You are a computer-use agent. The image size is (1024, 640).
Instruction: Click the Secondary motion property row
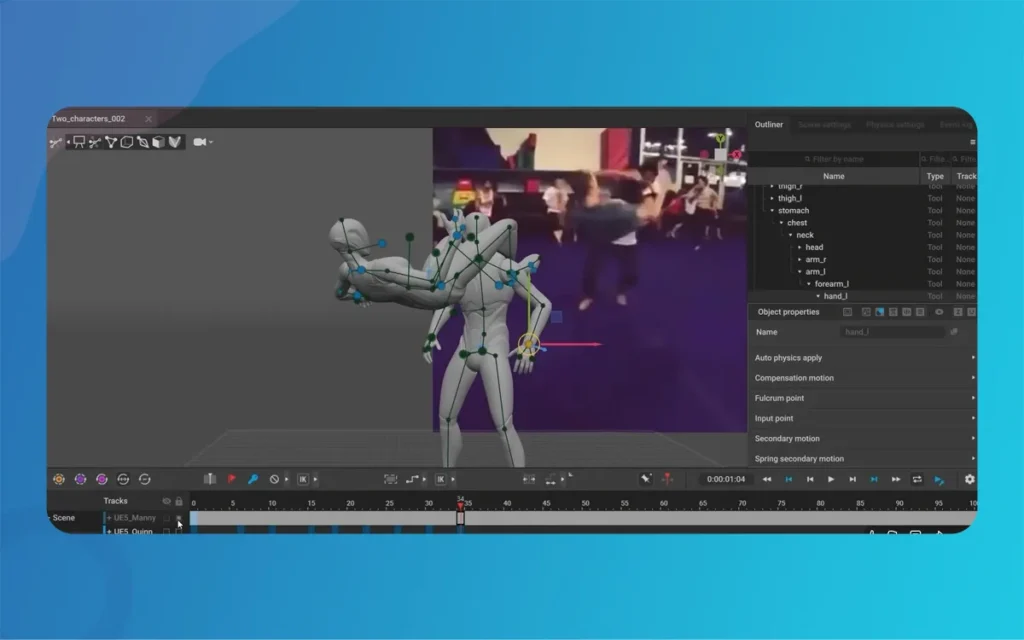[x=860, y=439]
